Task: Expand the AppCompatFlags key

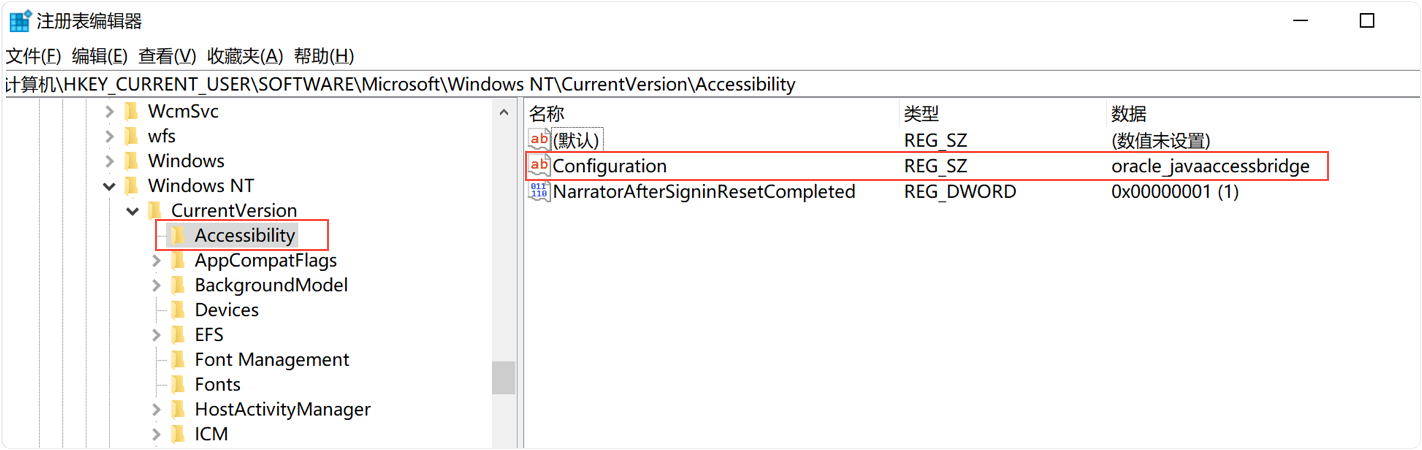Action: [x=156, y=261]
